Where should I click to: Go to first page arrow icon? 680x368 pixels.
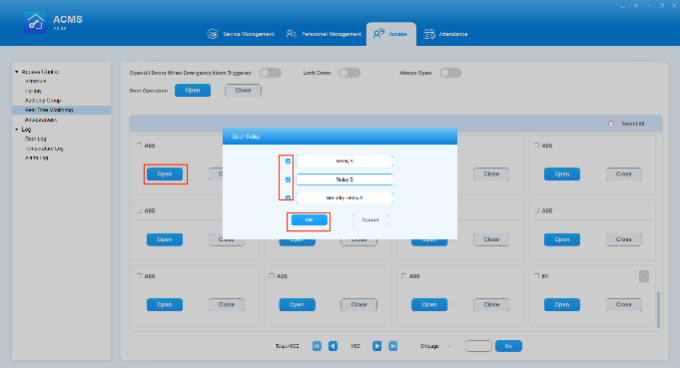[x=317, y=346]
